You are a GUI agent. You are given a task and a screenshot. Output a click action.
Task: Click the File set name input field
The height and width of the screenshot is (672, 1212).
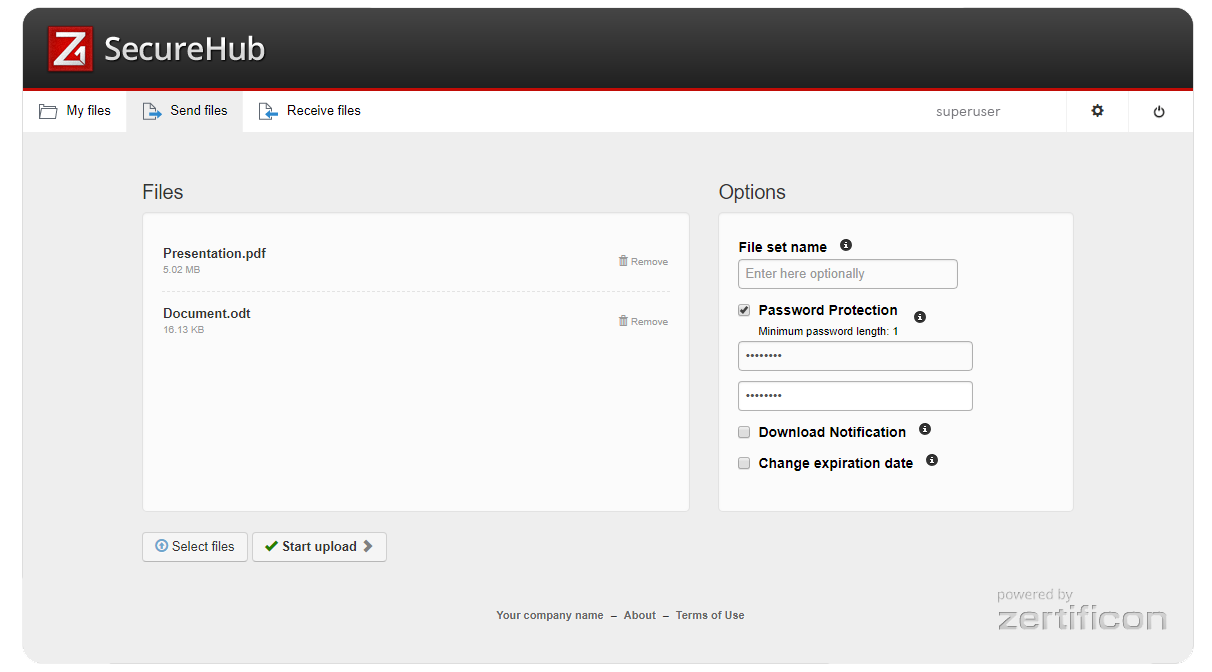tap(848, 274)
